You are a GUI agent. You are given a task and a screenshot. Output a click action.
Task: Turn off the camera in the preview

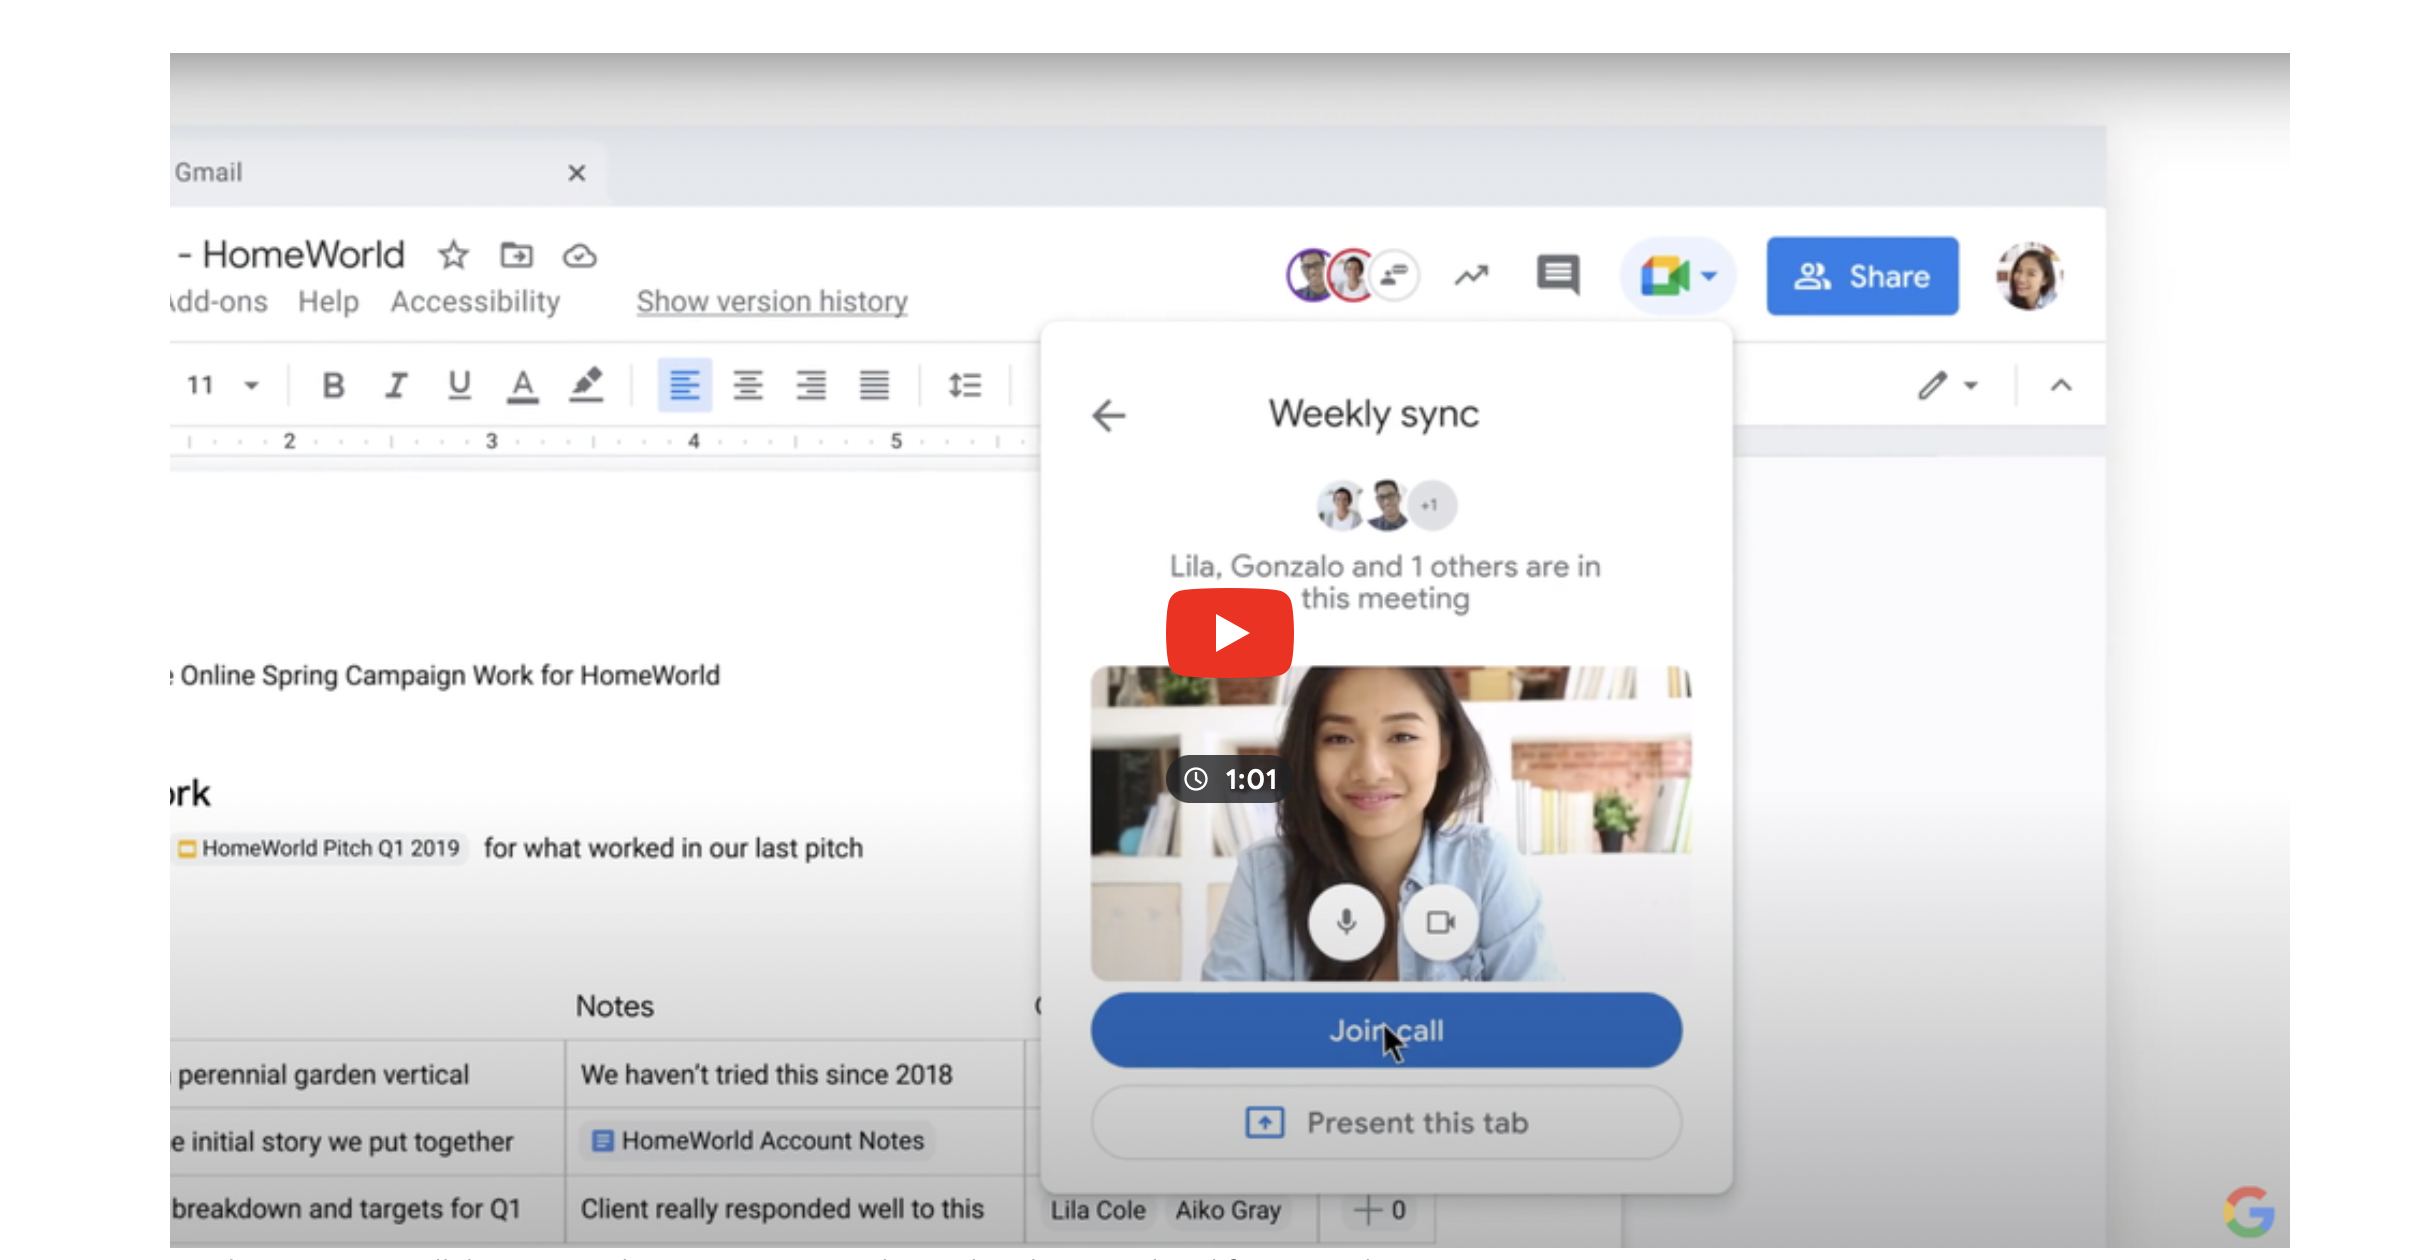tap(1439, 921)
